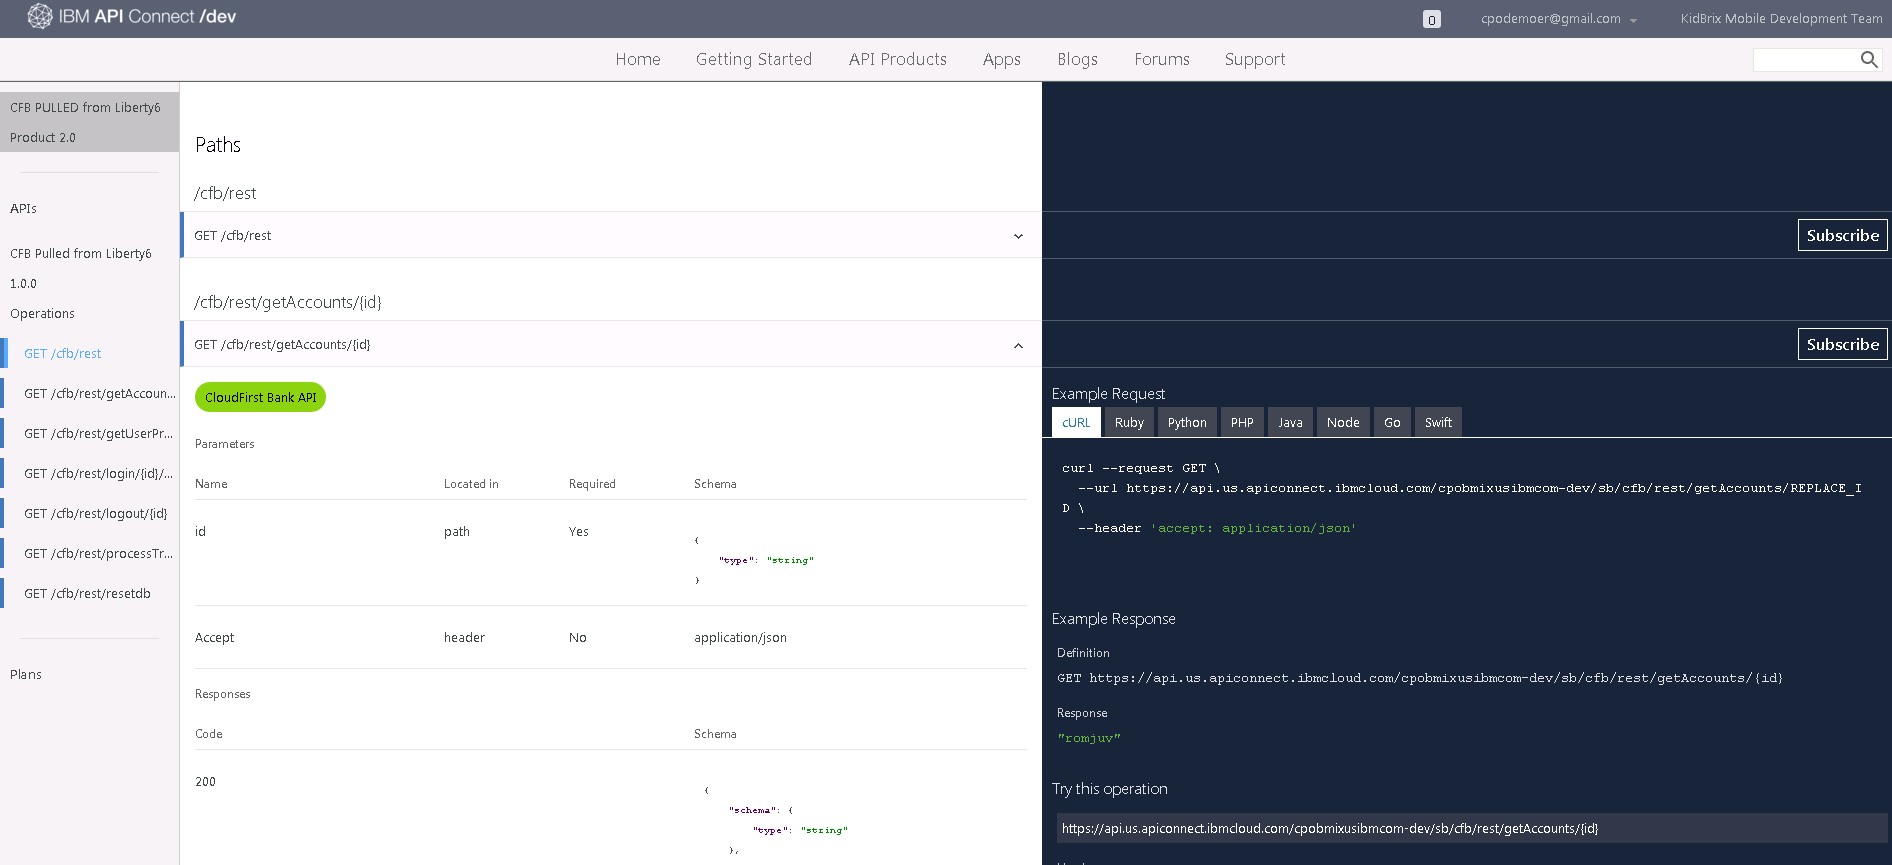Open API Products in the navigation bar

pos(897,60)
